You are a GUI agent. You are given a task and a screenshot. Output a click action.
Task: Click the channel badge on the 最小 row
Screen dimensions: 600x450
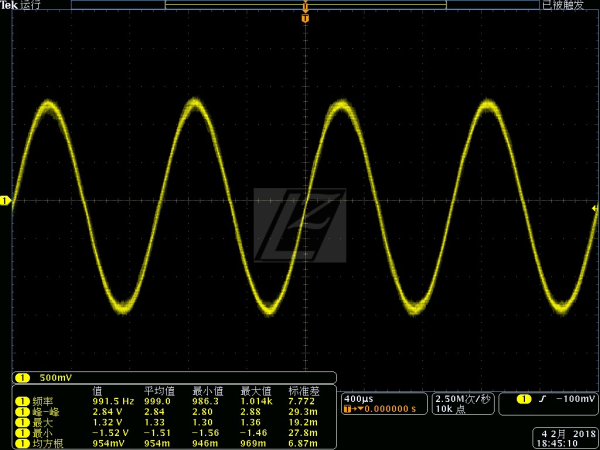pos(22,433)
